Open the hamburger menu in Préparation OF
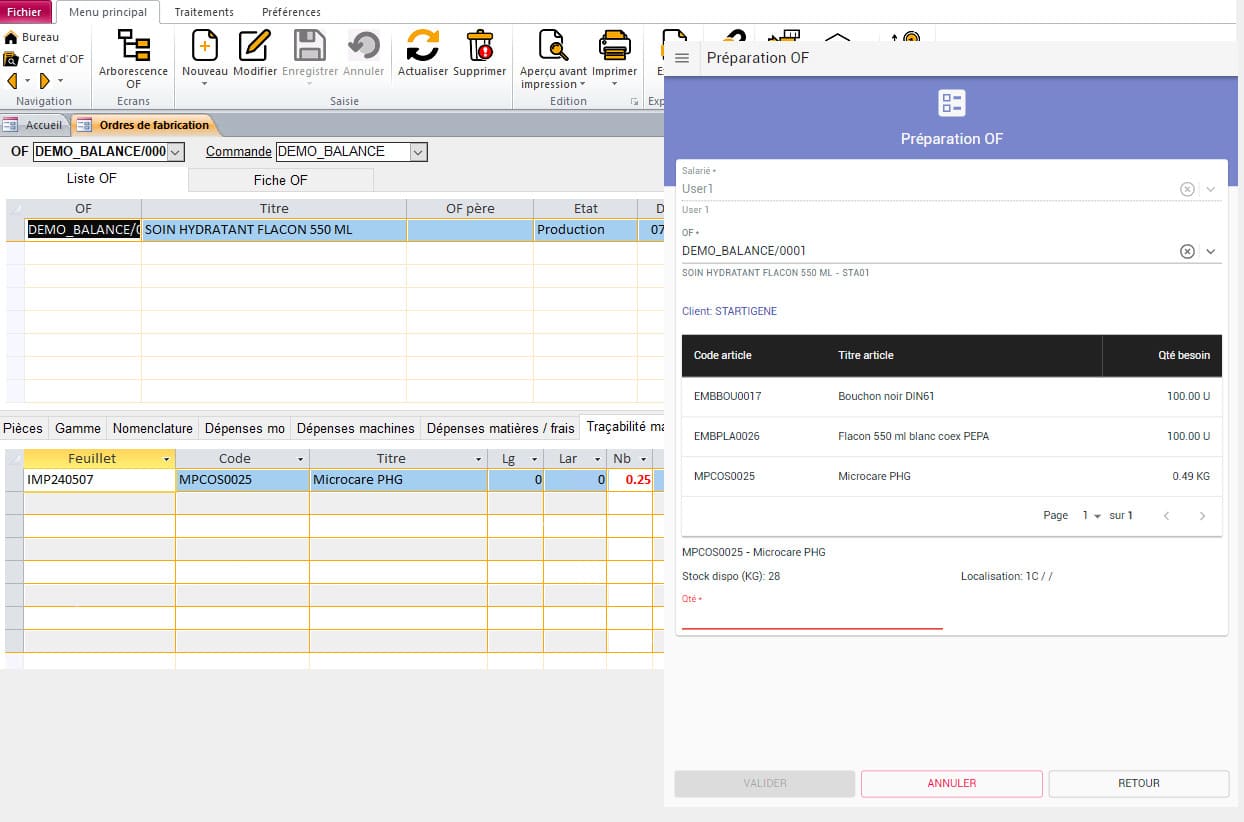1244x822 pixels. (x=681, y=57)
